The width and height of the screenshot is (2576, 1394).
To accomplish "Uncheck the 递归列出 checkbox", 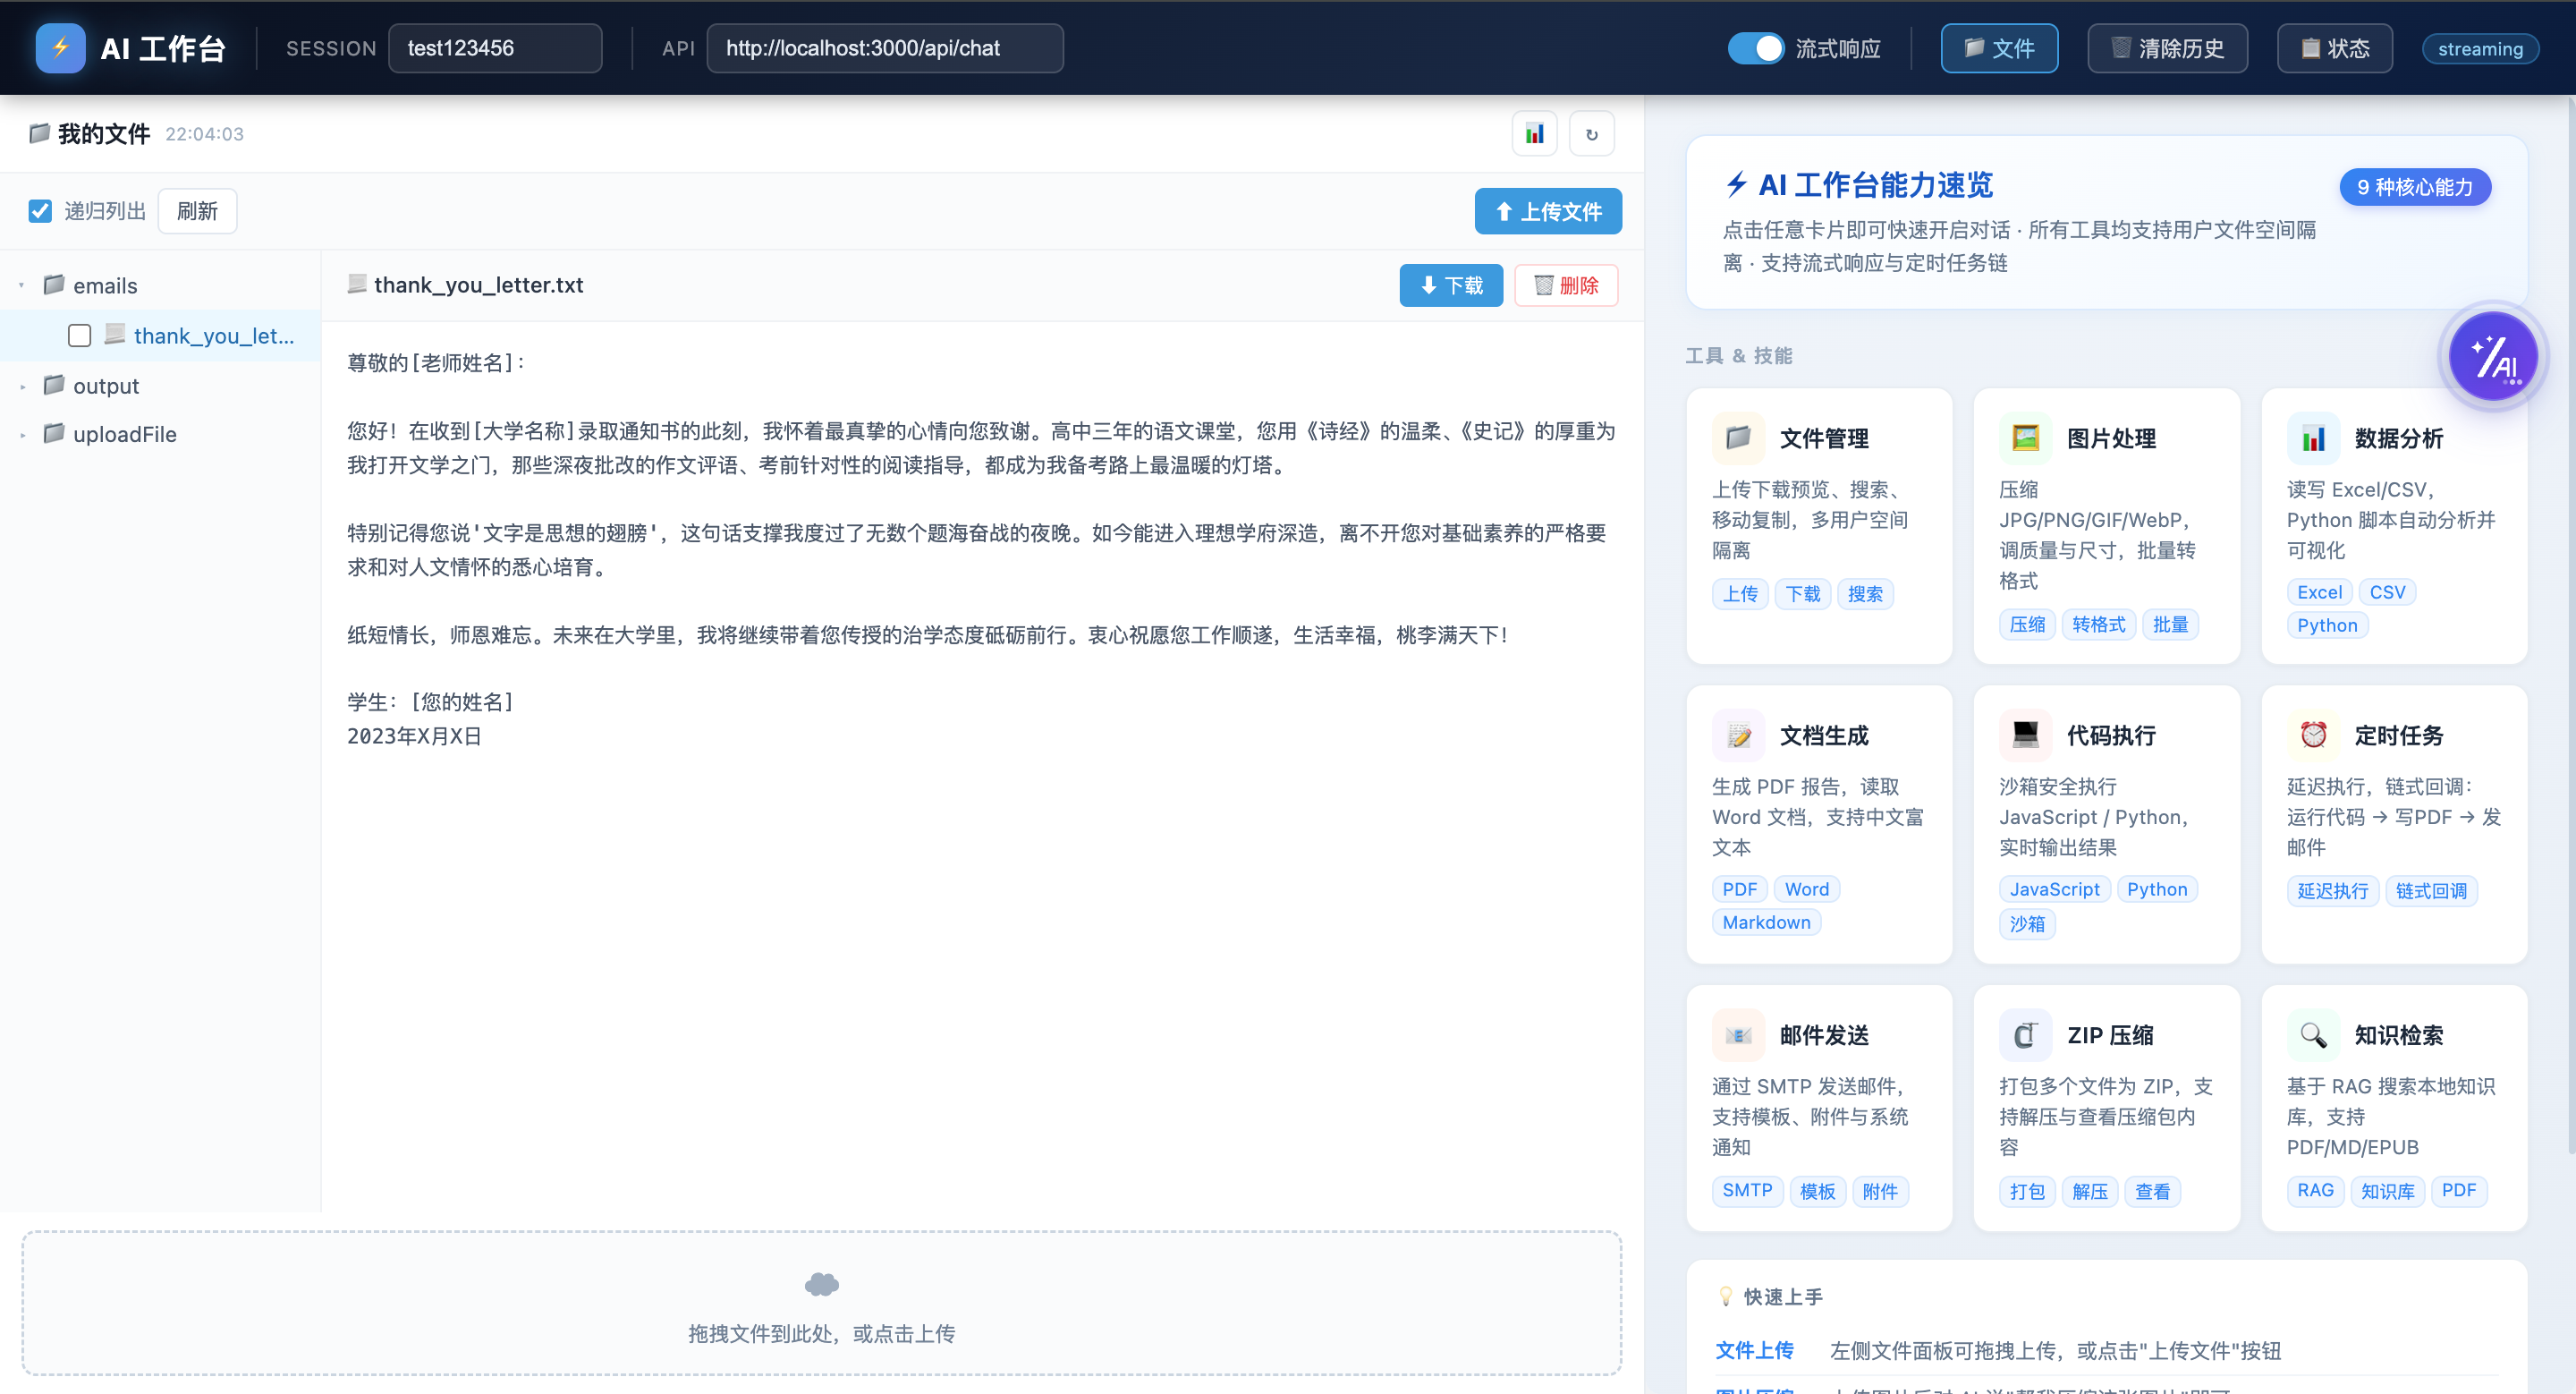I will point(40,211).
